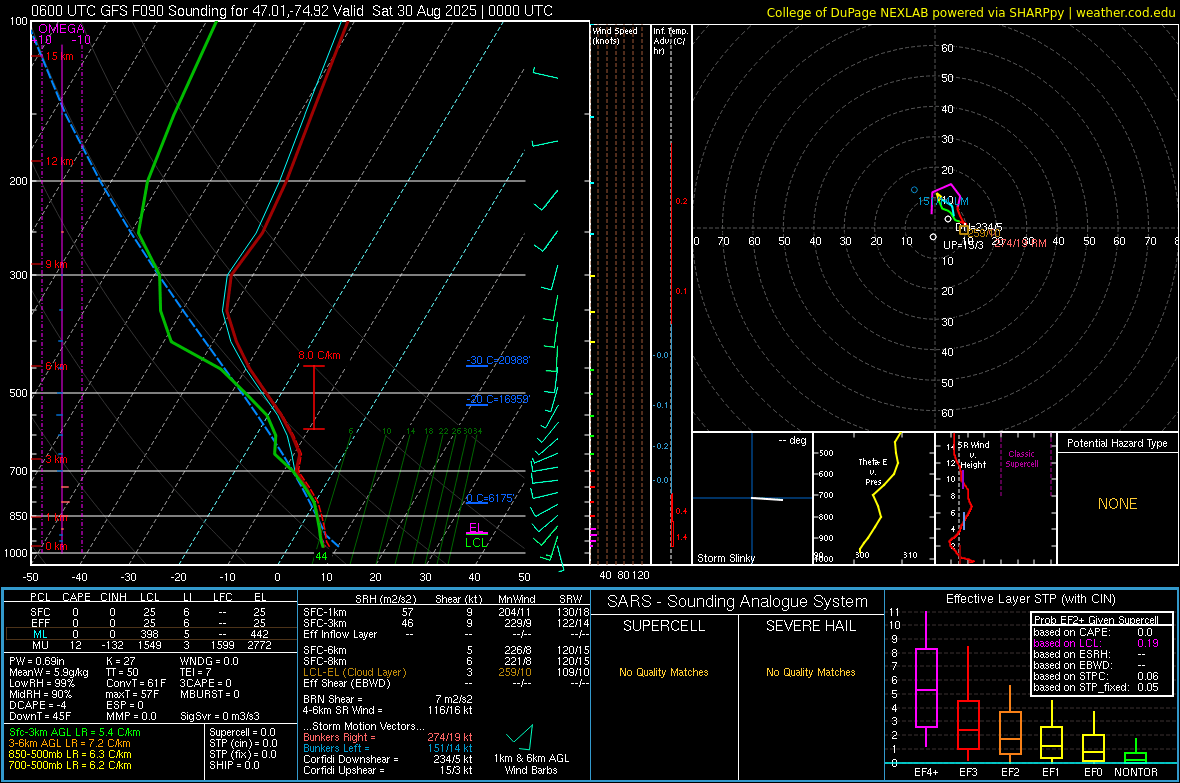Click the 'DownT = 45F' value

tap(40, 717)
